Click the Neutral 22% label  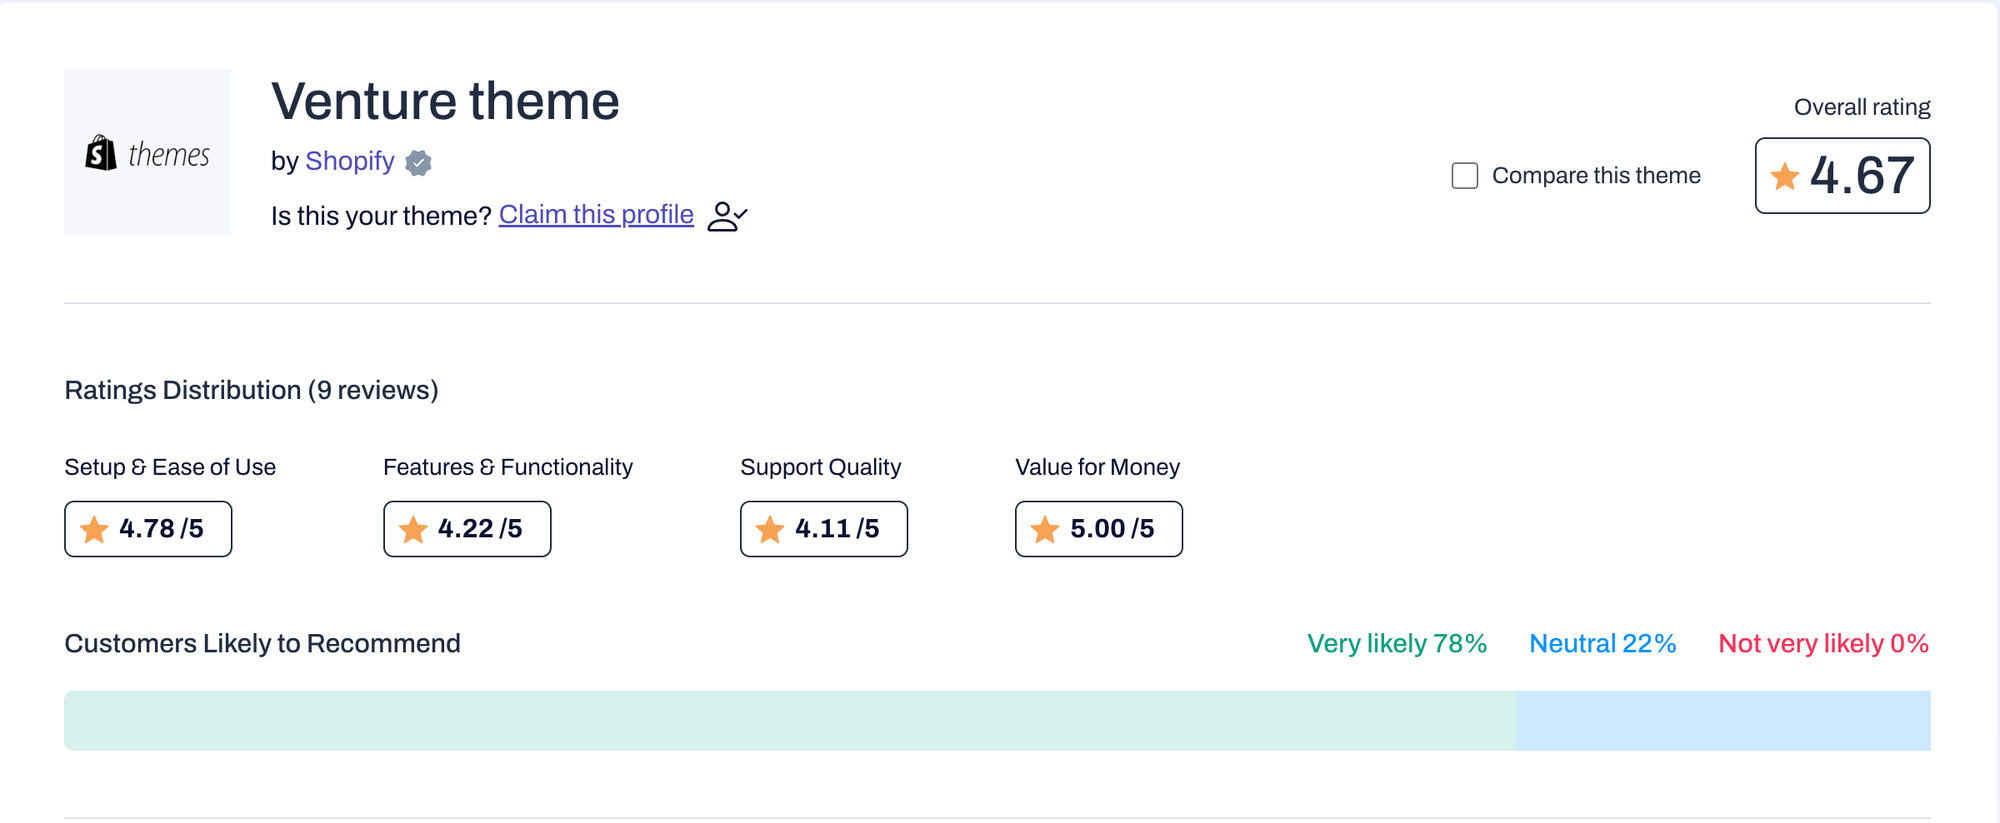tap(1602, 643)
